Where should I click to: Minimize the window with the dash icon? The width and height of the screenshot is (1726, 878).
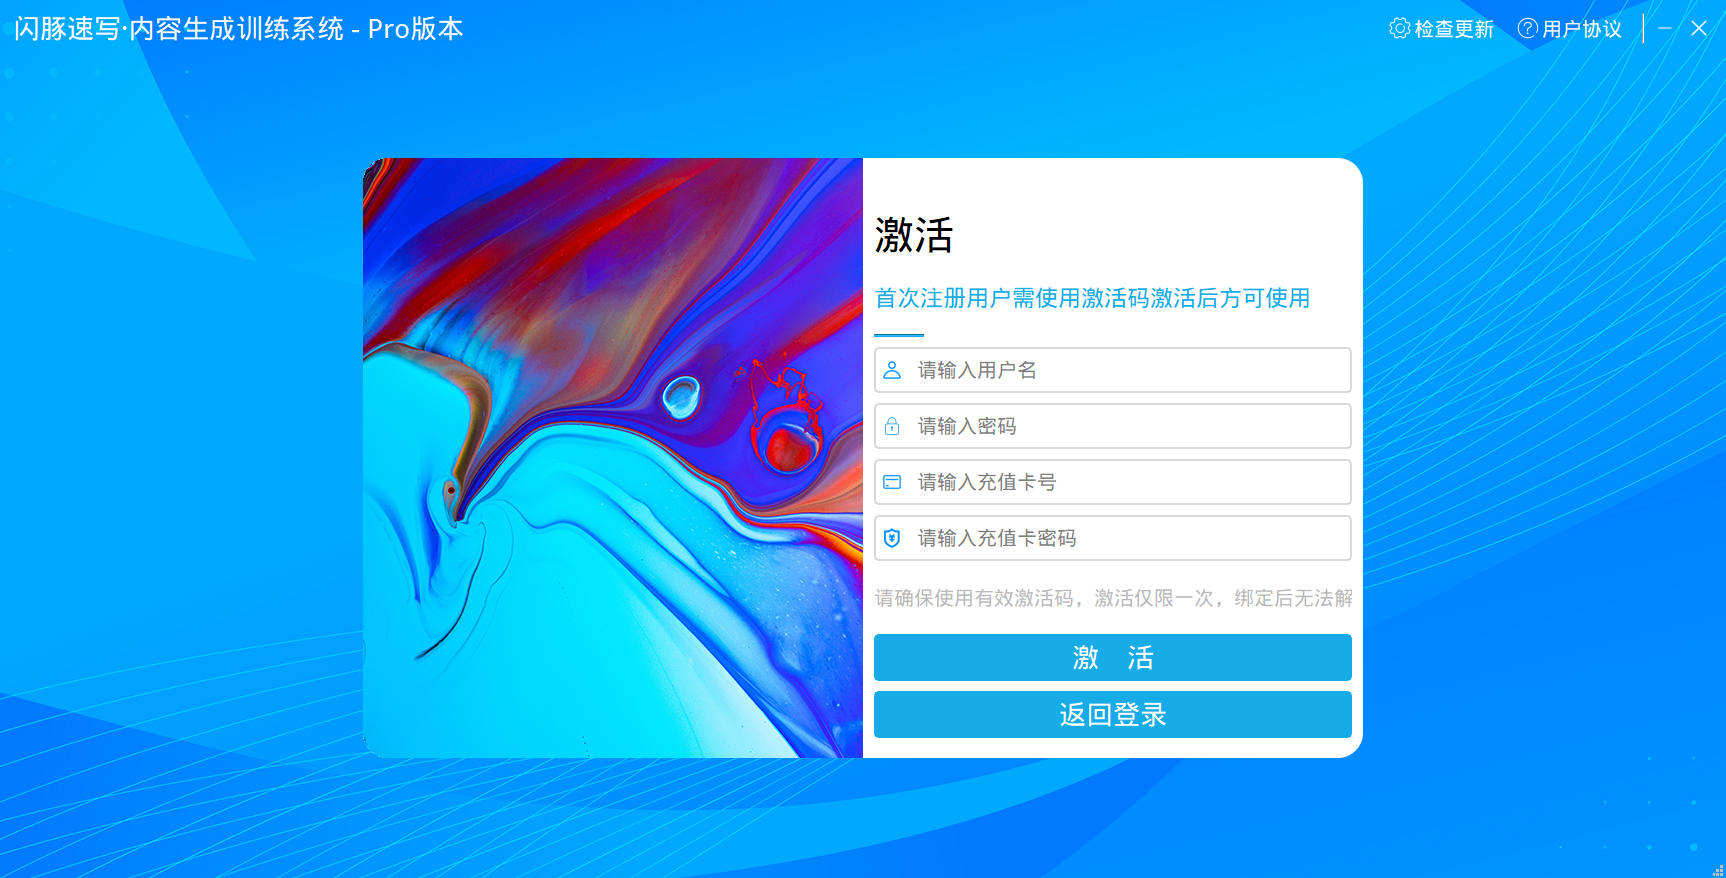pos(1665,28)
